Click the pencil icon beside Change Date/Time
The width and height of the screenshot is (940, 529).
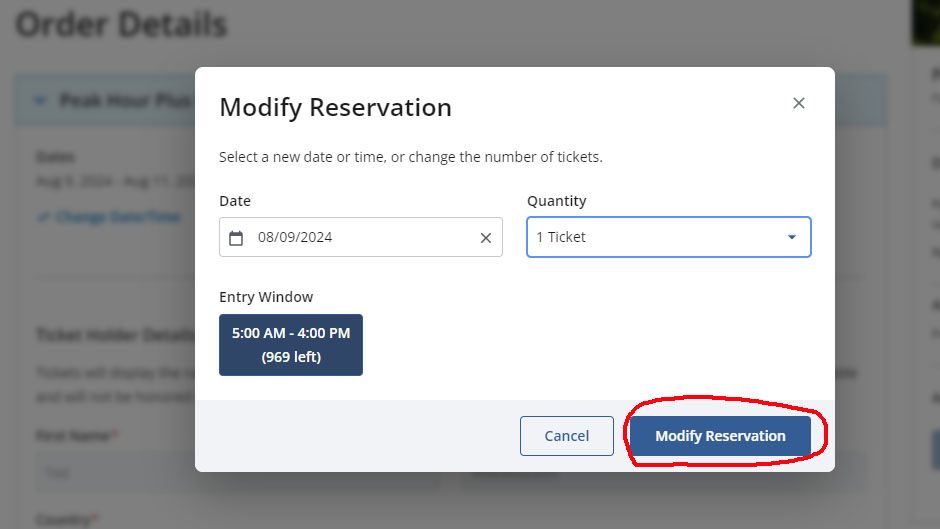(42, 217)
